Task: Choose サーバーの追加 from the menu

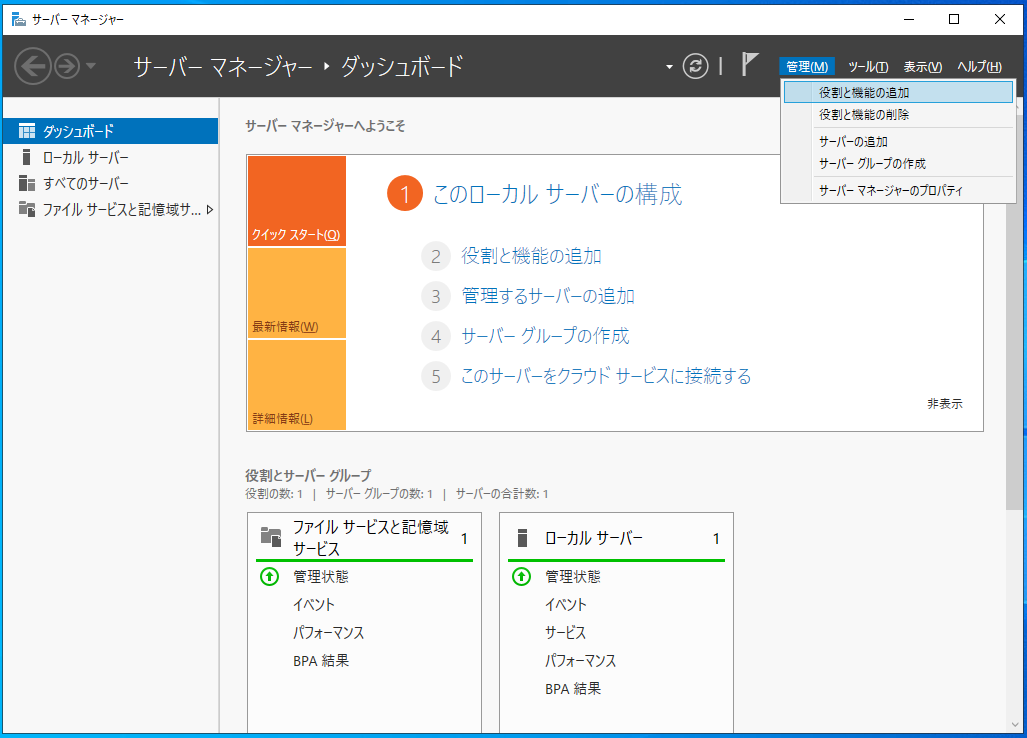Action: pyautogui.click(x=898, y=141)
